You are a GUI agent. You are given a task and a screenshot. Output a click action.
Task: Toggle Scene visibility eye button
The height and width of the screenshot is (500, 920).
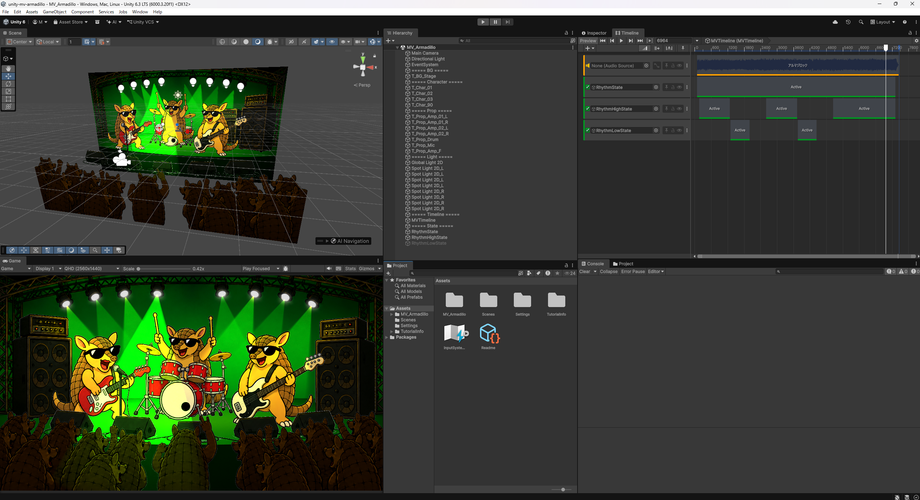(332, 42)
